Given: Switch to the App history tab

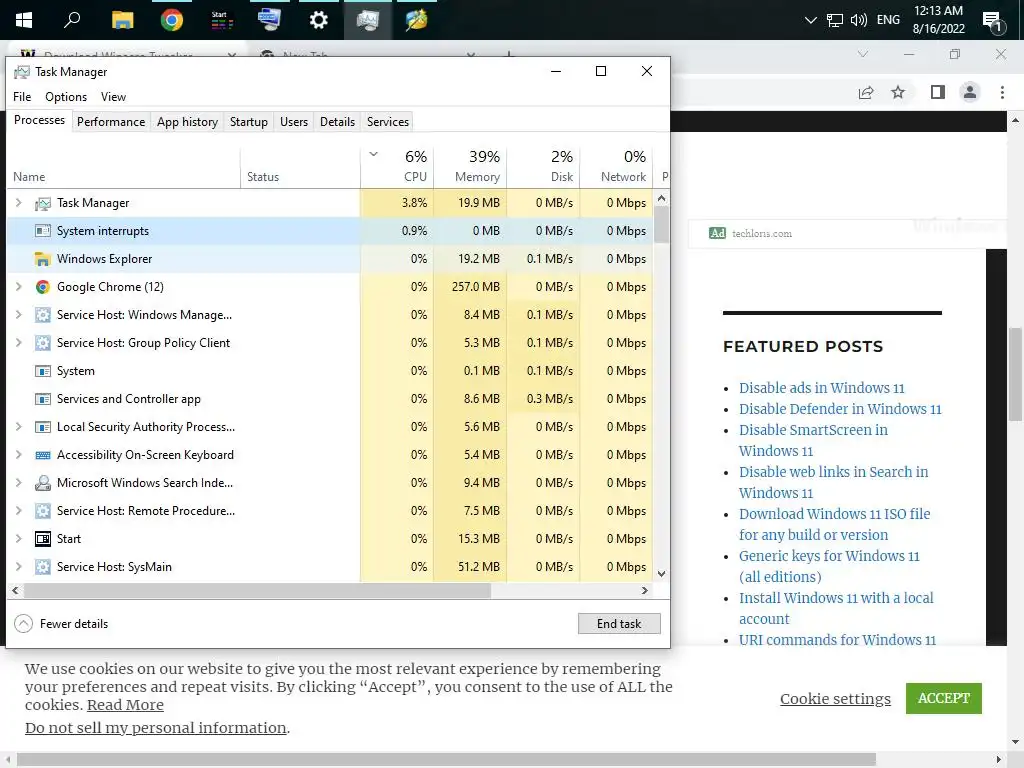Looking at the screenshot, I should pyautogui.click(x=187, y=122).
